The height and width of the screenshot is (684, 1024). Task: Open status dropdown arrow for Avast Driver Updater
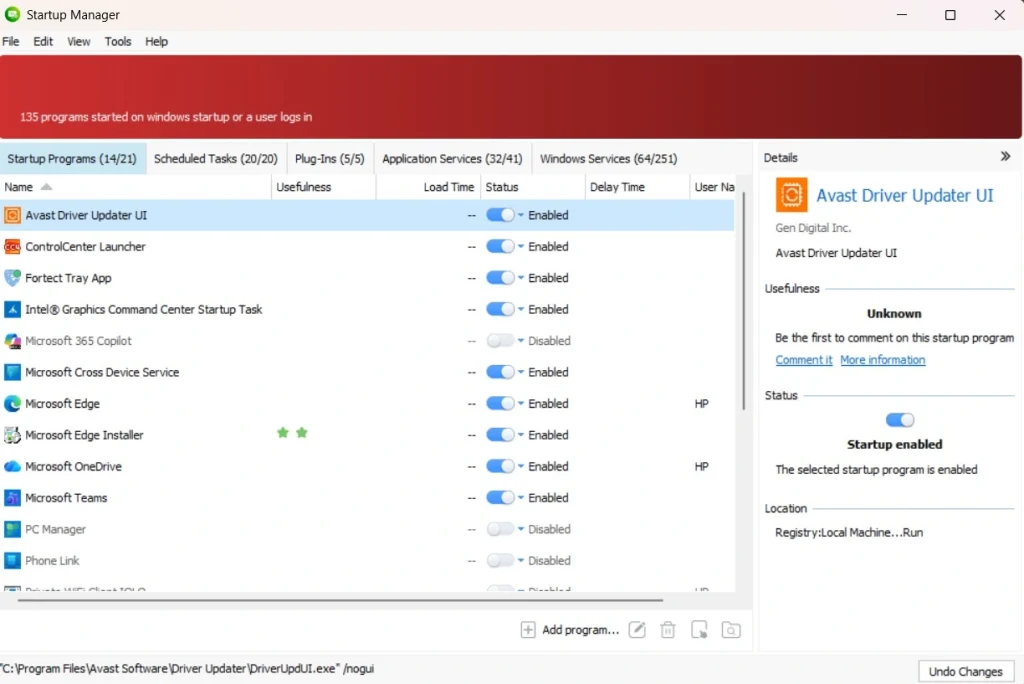520,215
